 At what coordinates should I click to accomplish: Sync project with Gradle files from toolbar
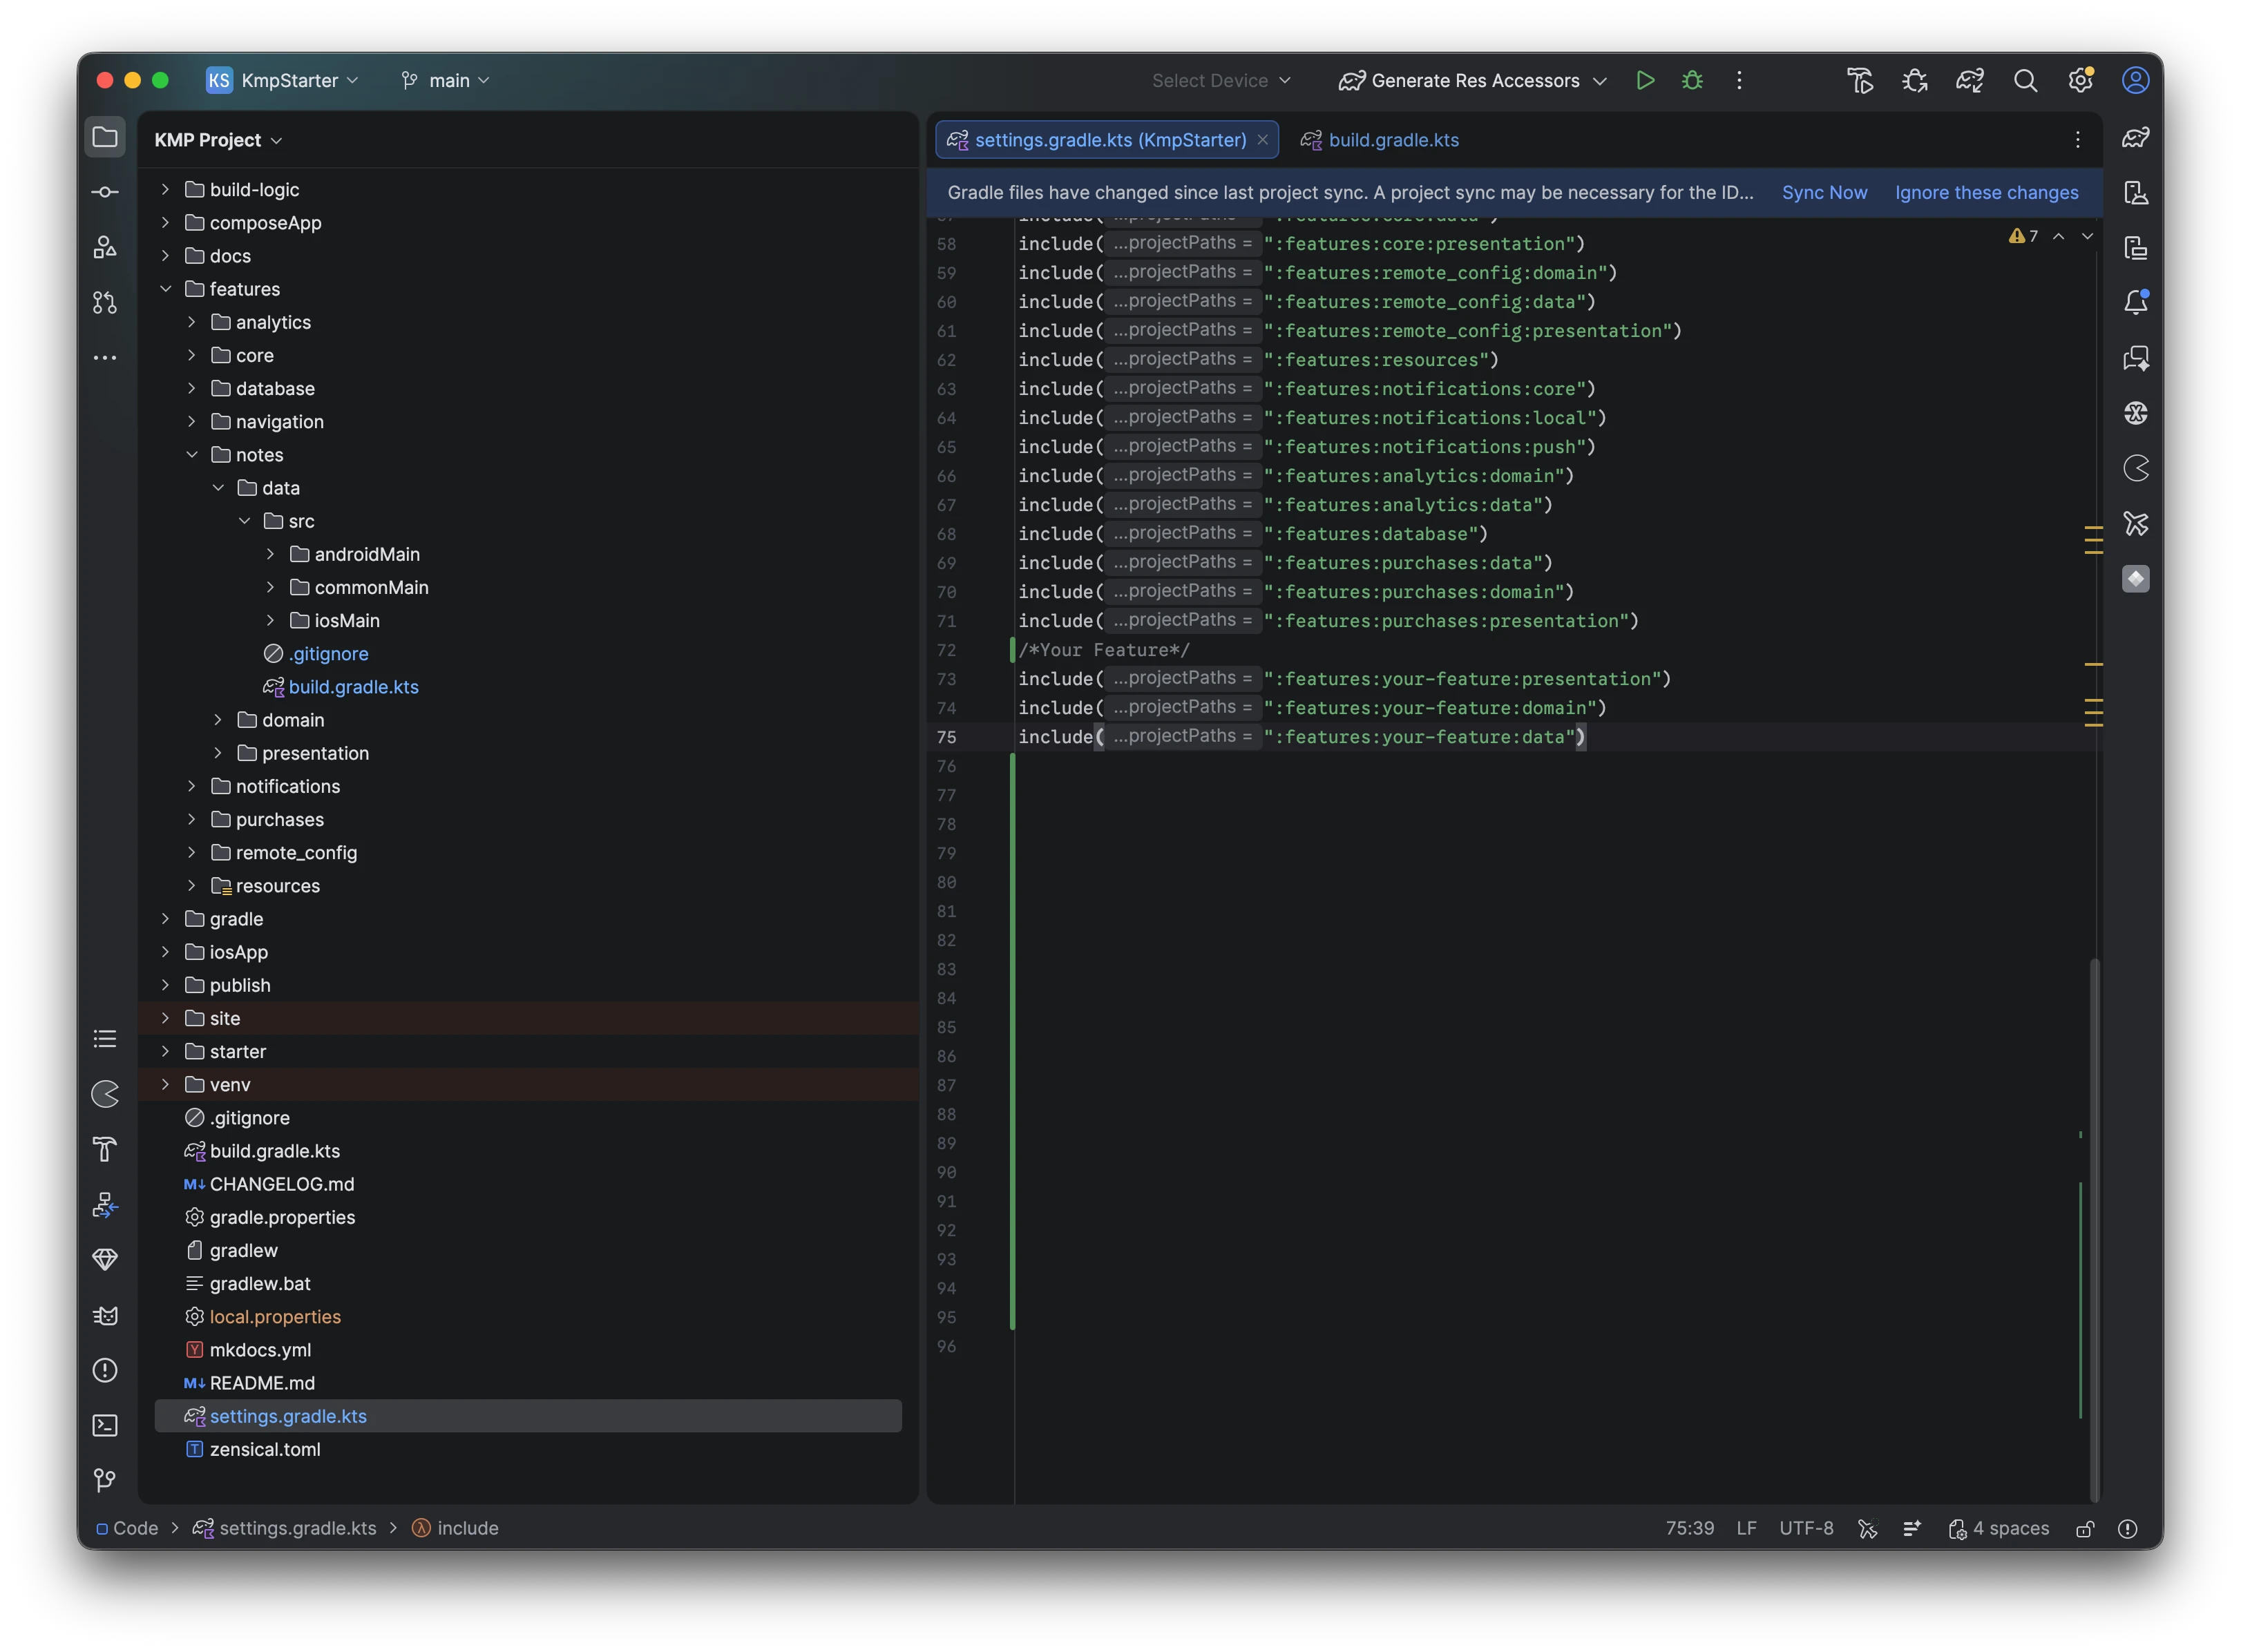point(1970,80)
